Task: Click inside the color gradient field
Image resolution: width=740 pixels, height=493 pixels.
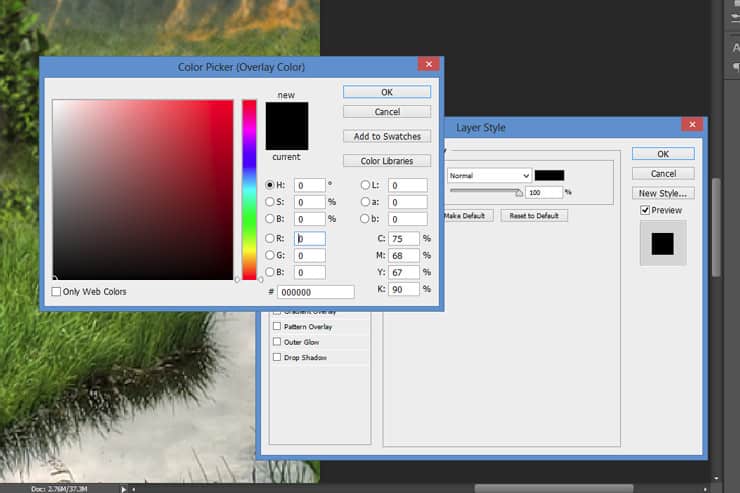Action: (x=143, y=190)
